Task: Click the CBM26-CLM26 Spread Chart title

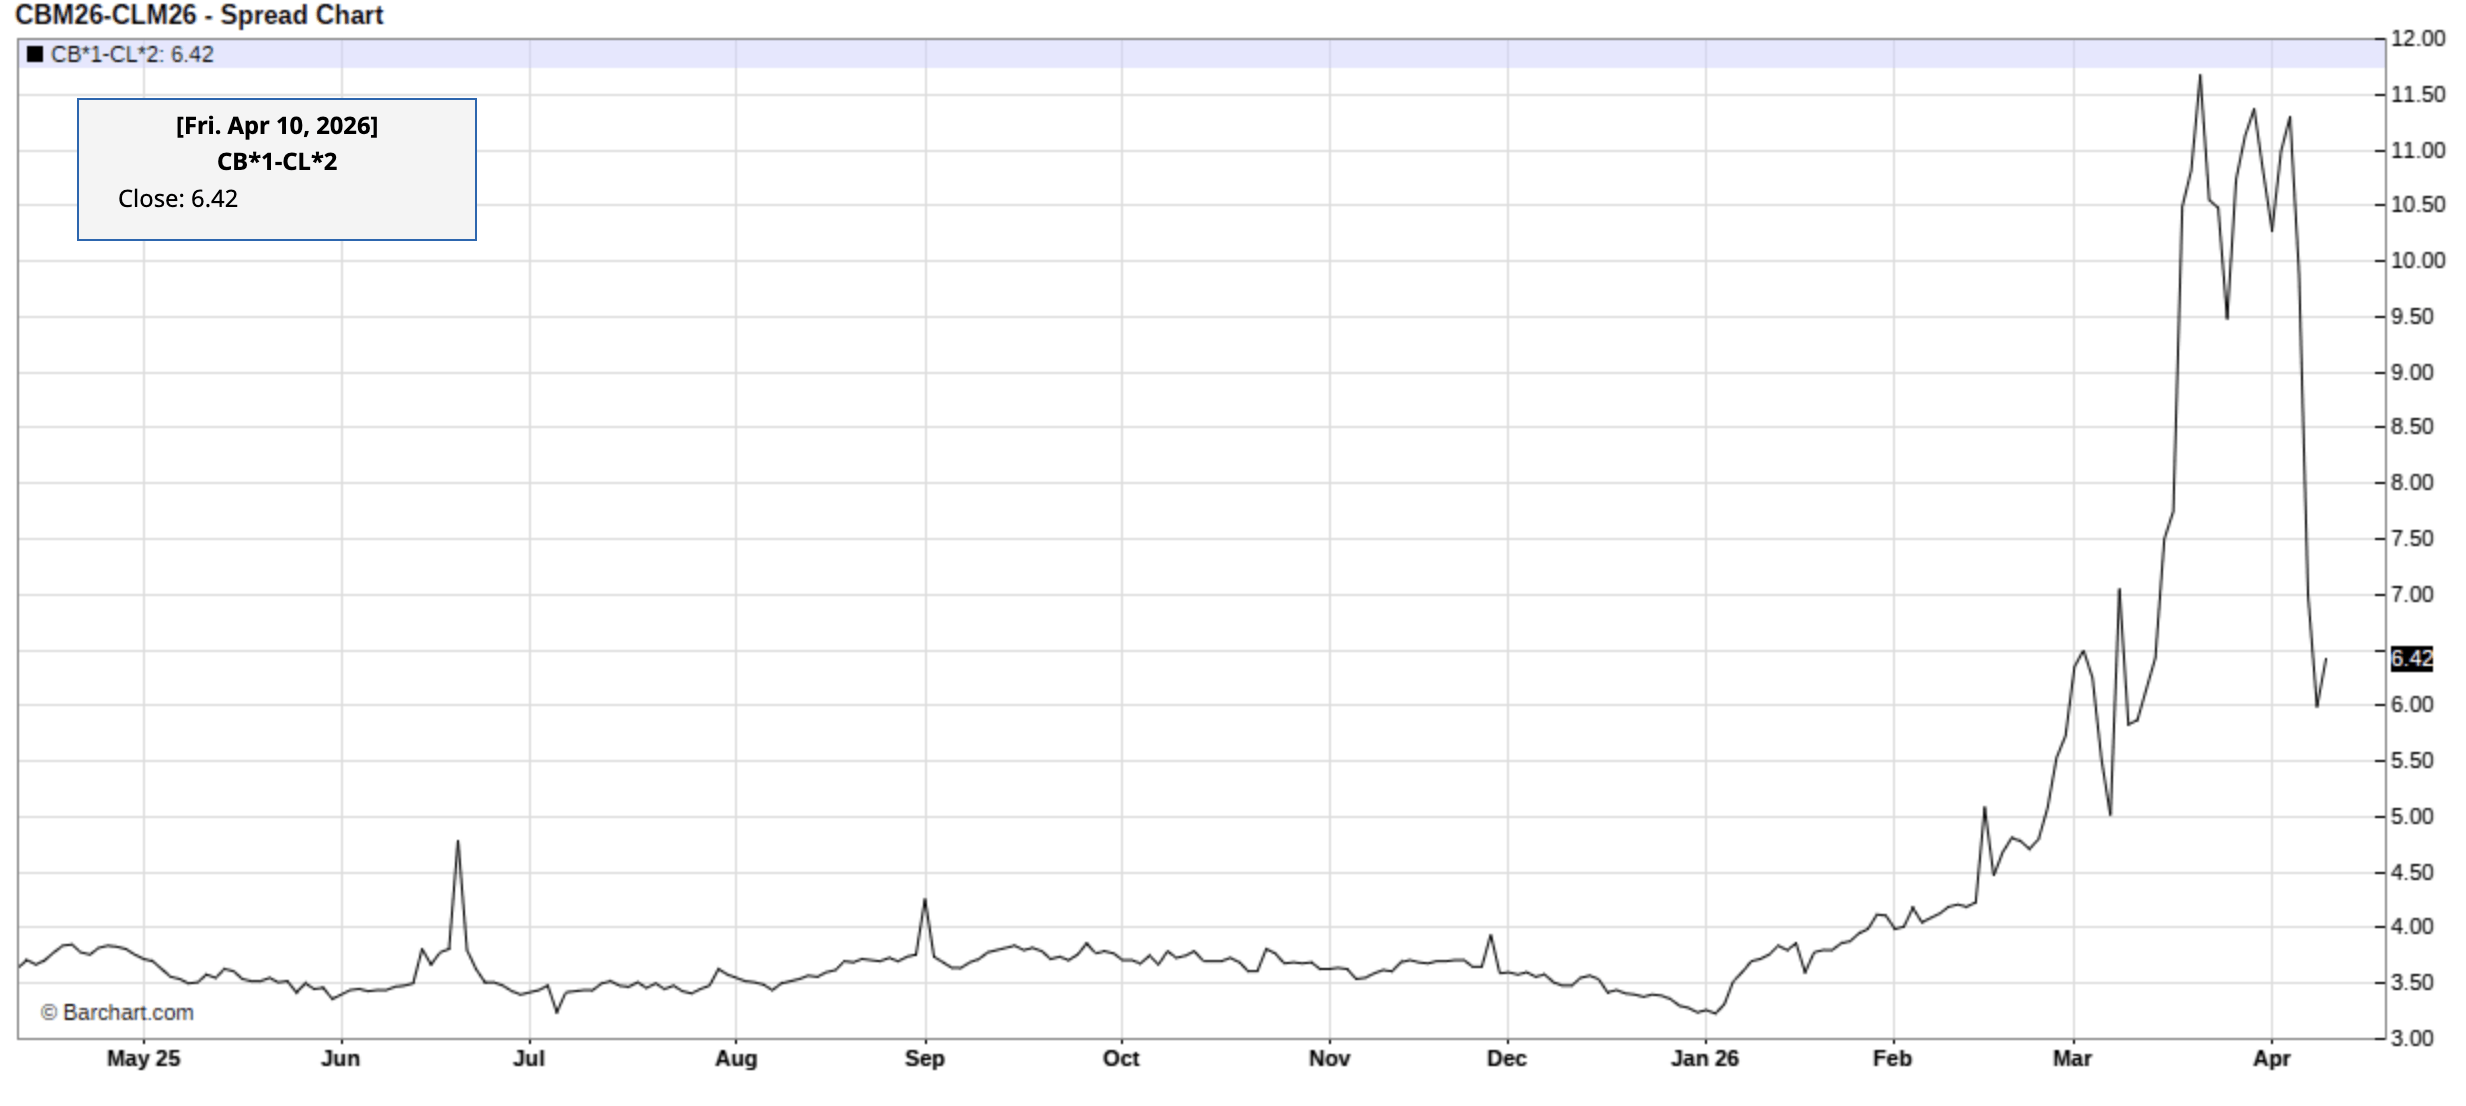Action: point(199,15)
